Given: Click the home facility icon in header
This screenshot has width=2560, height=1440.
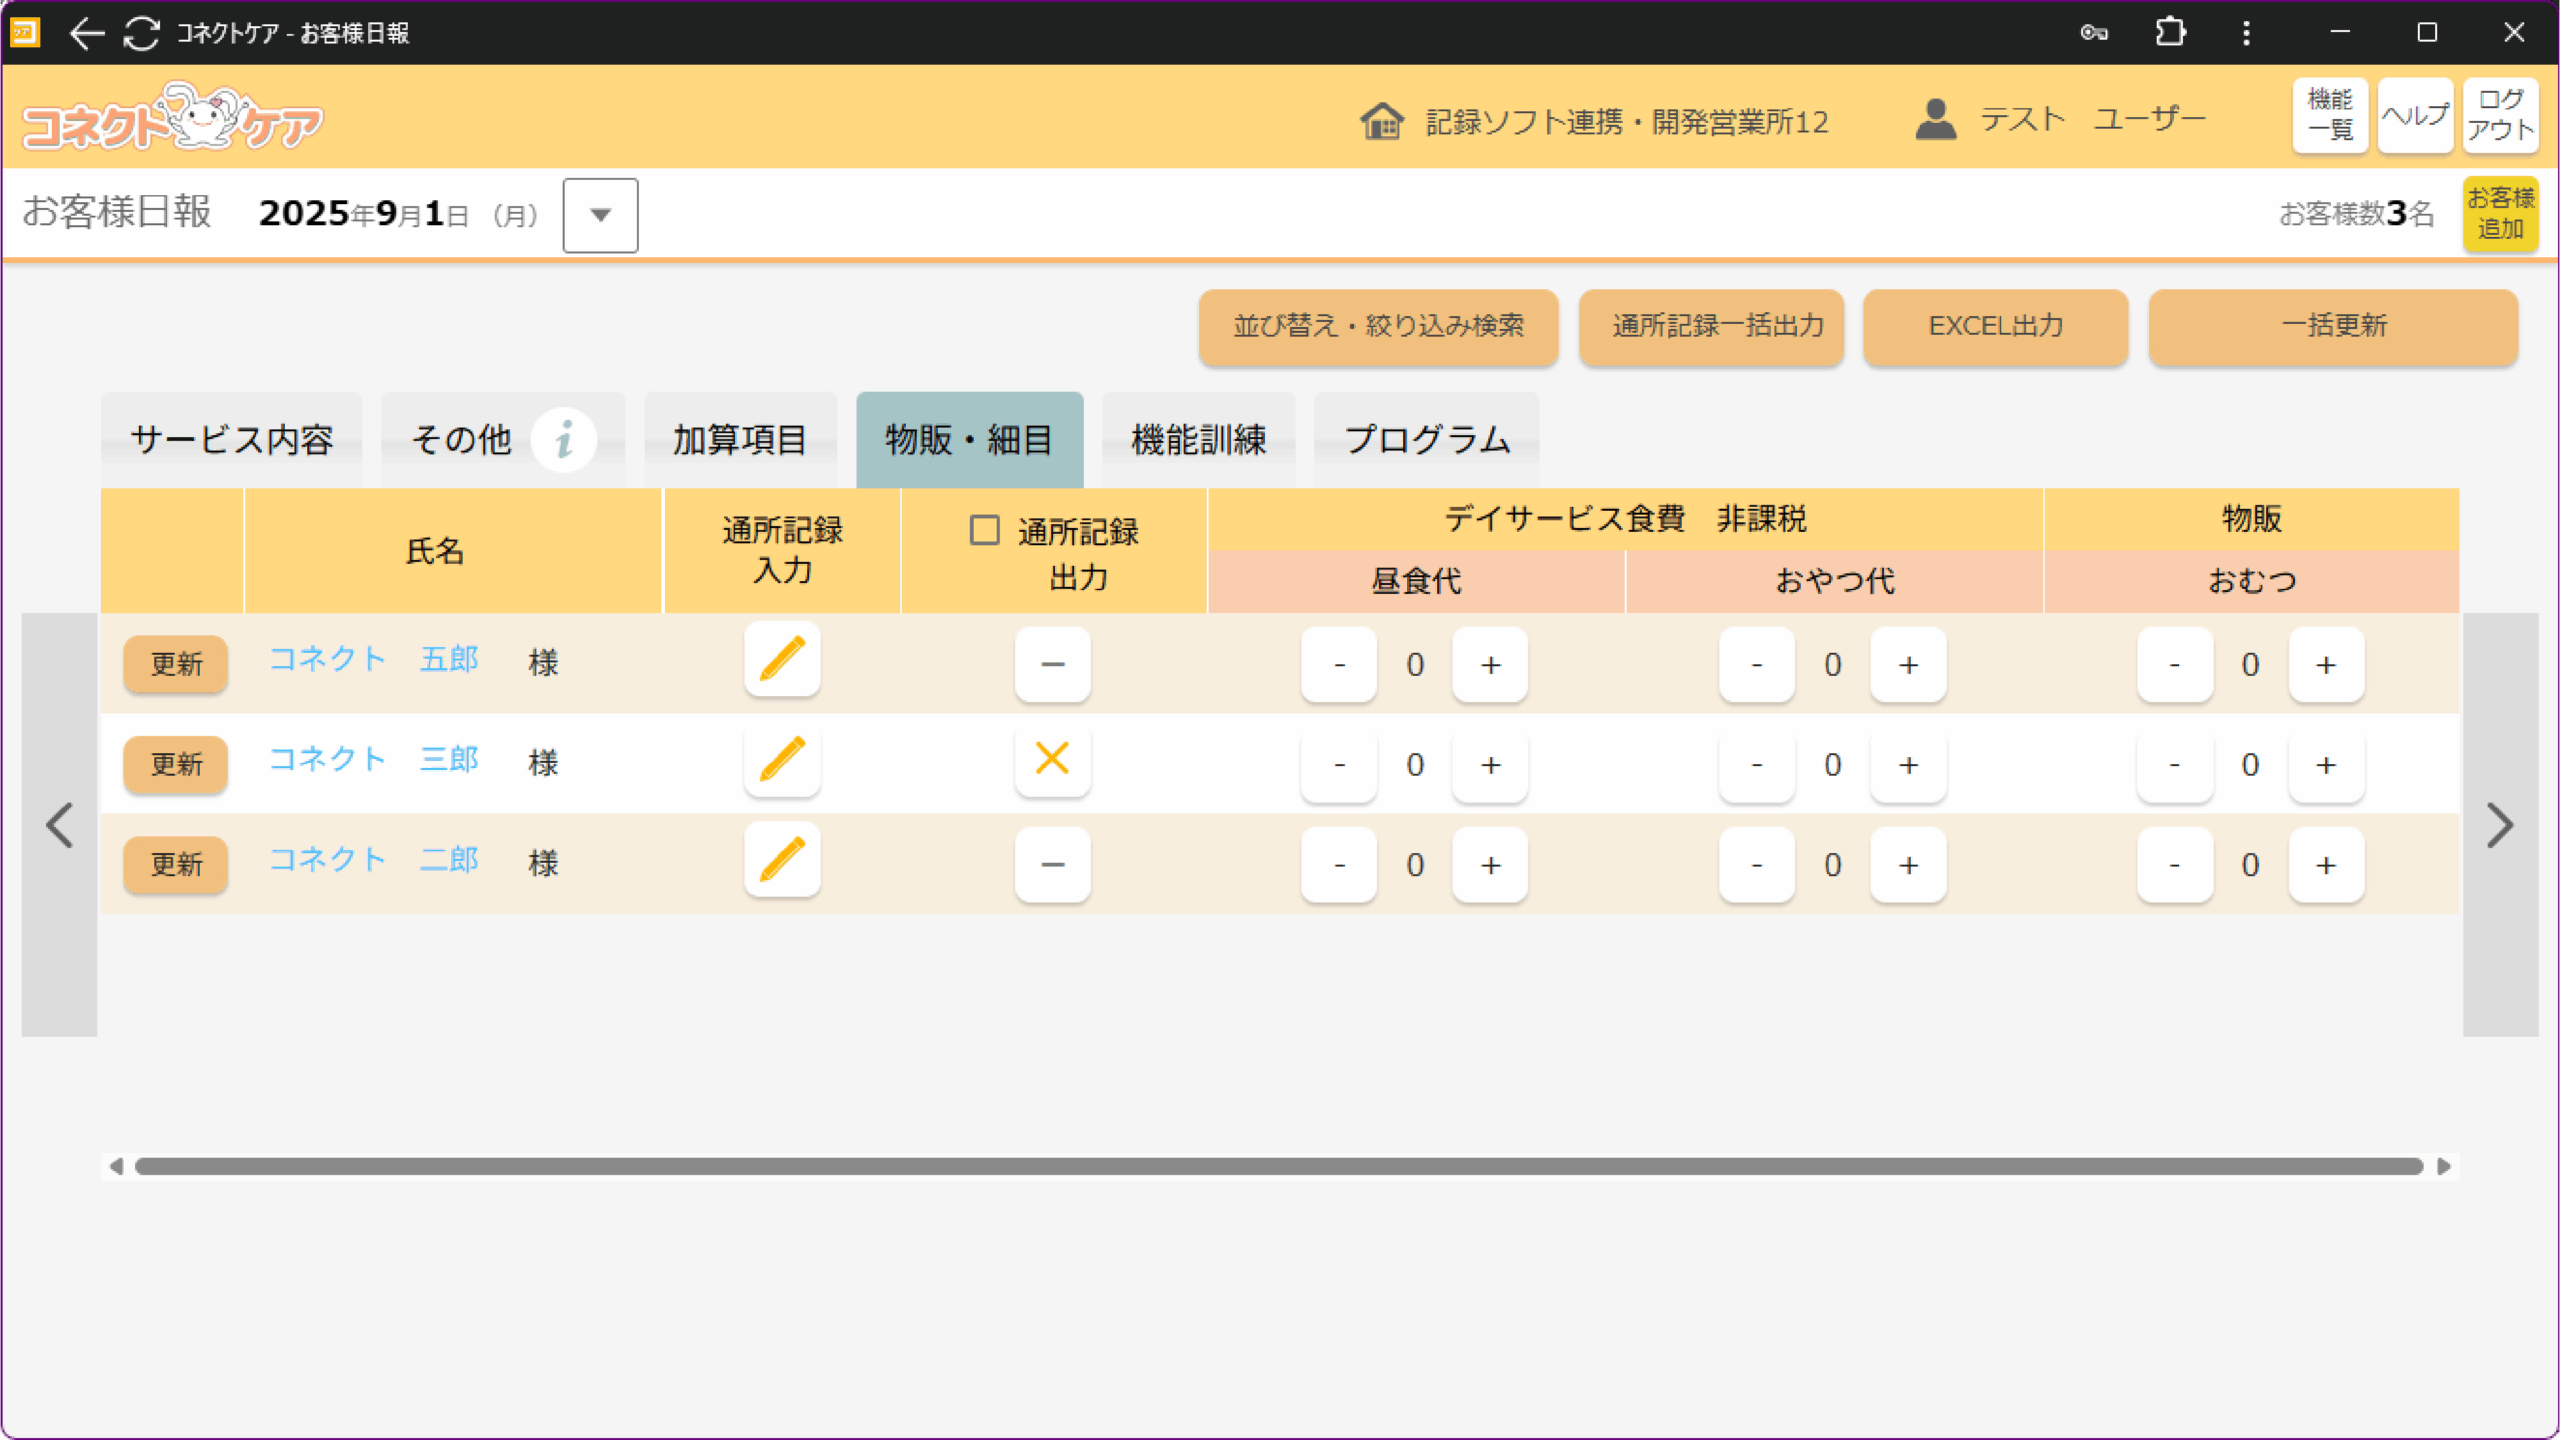Looking at the screenshot, I should tap(1382, 121).
